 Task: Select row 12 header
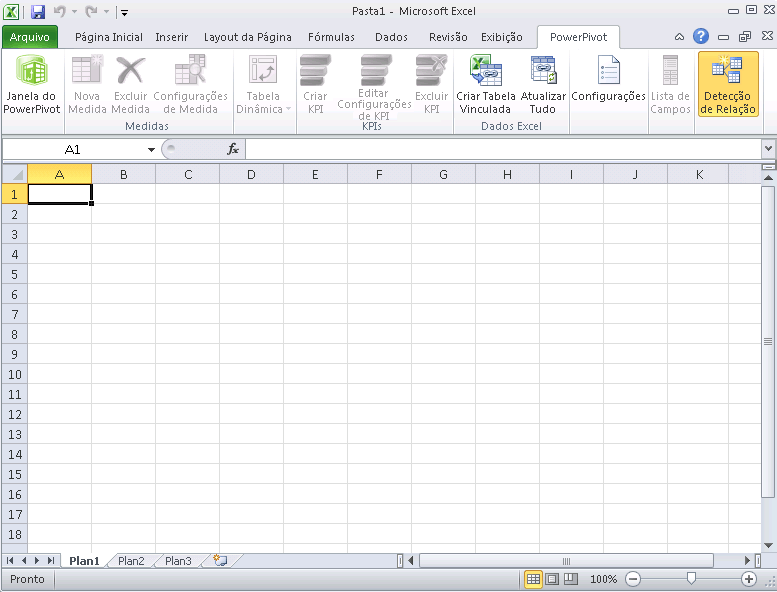15,414
